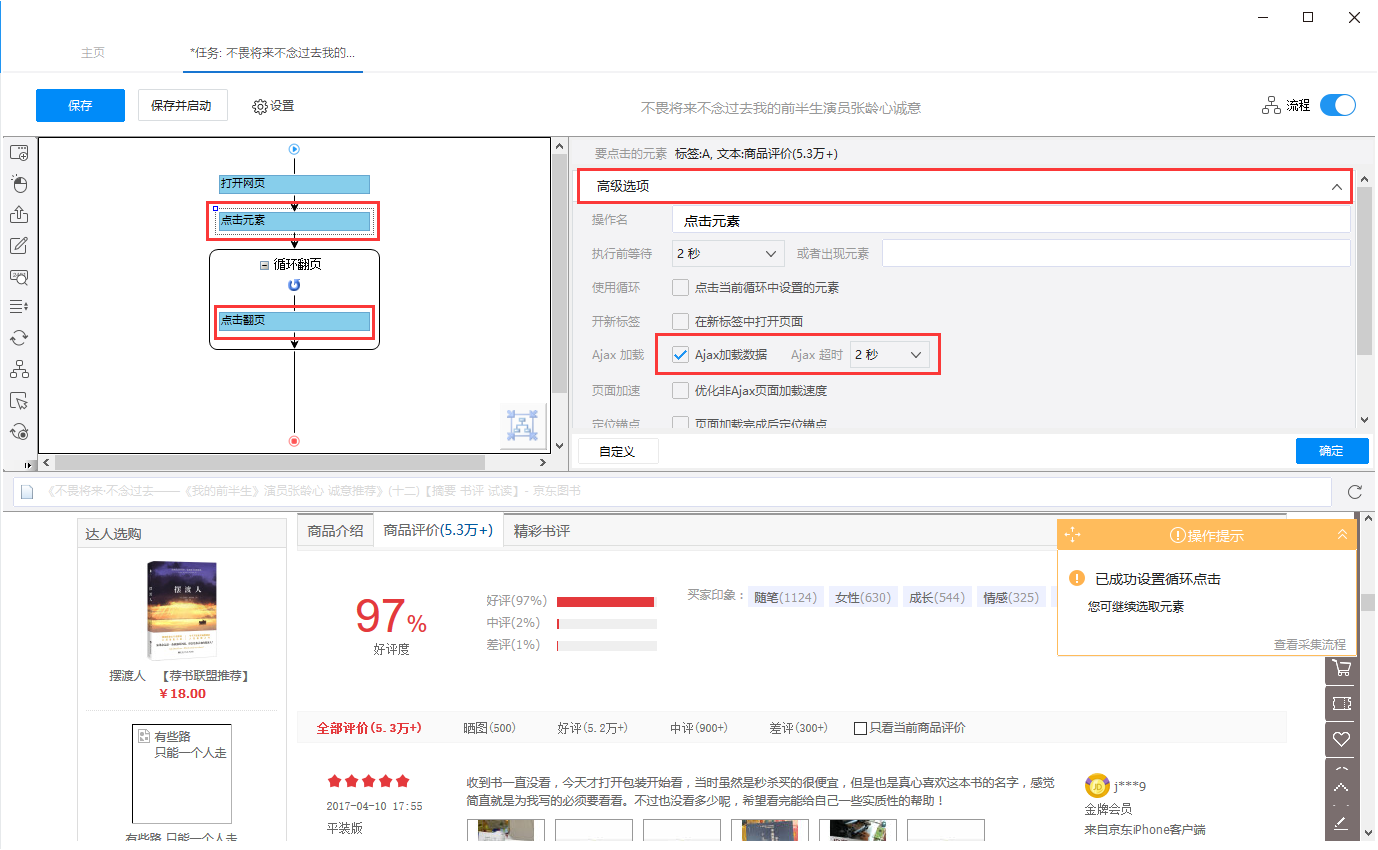Toggle the 流程 workflow switch
Image resolution: width=1378 pixels, height=850 pixels.
[x=1337, y=105]
